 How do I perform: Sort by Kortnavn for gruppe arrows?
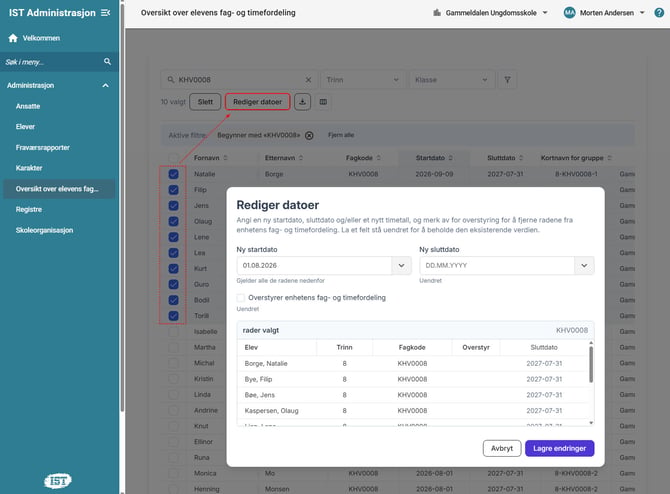coord(609,158)
